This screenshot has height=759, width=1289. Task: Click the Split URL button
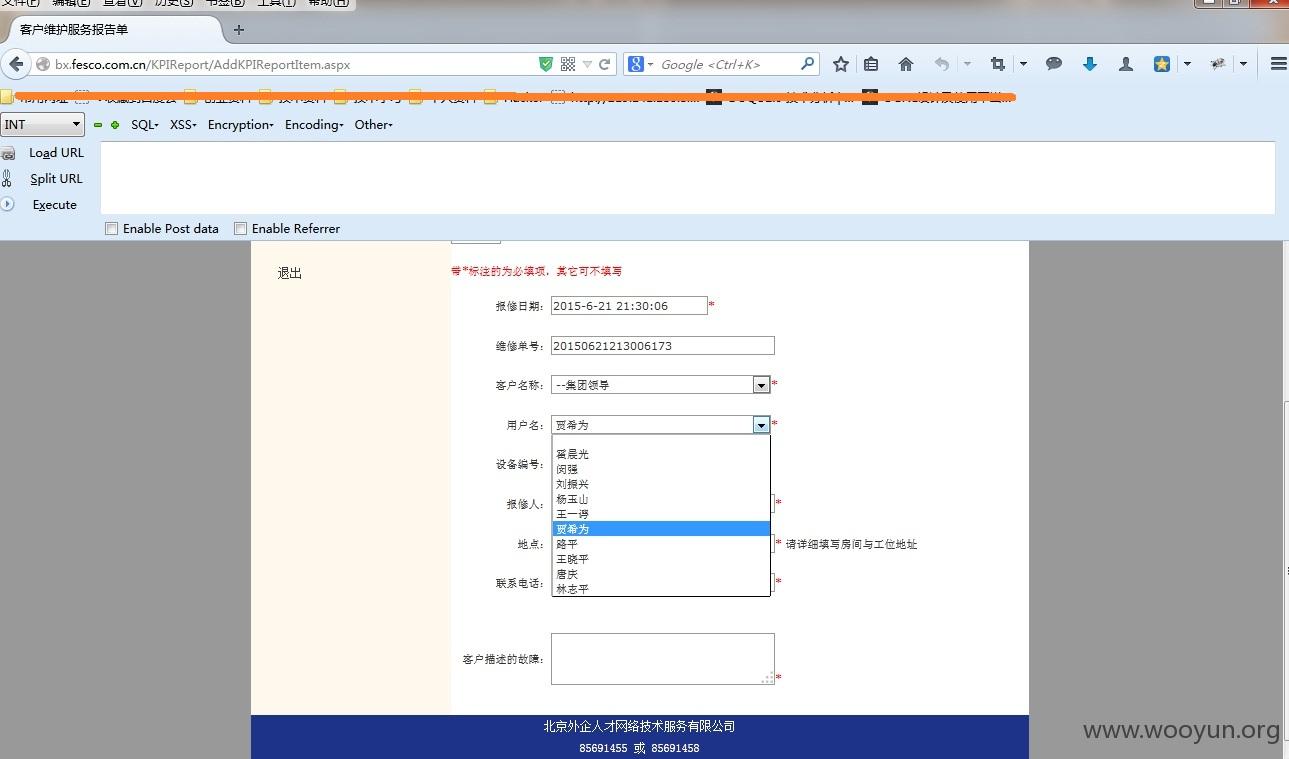point(56,179)
